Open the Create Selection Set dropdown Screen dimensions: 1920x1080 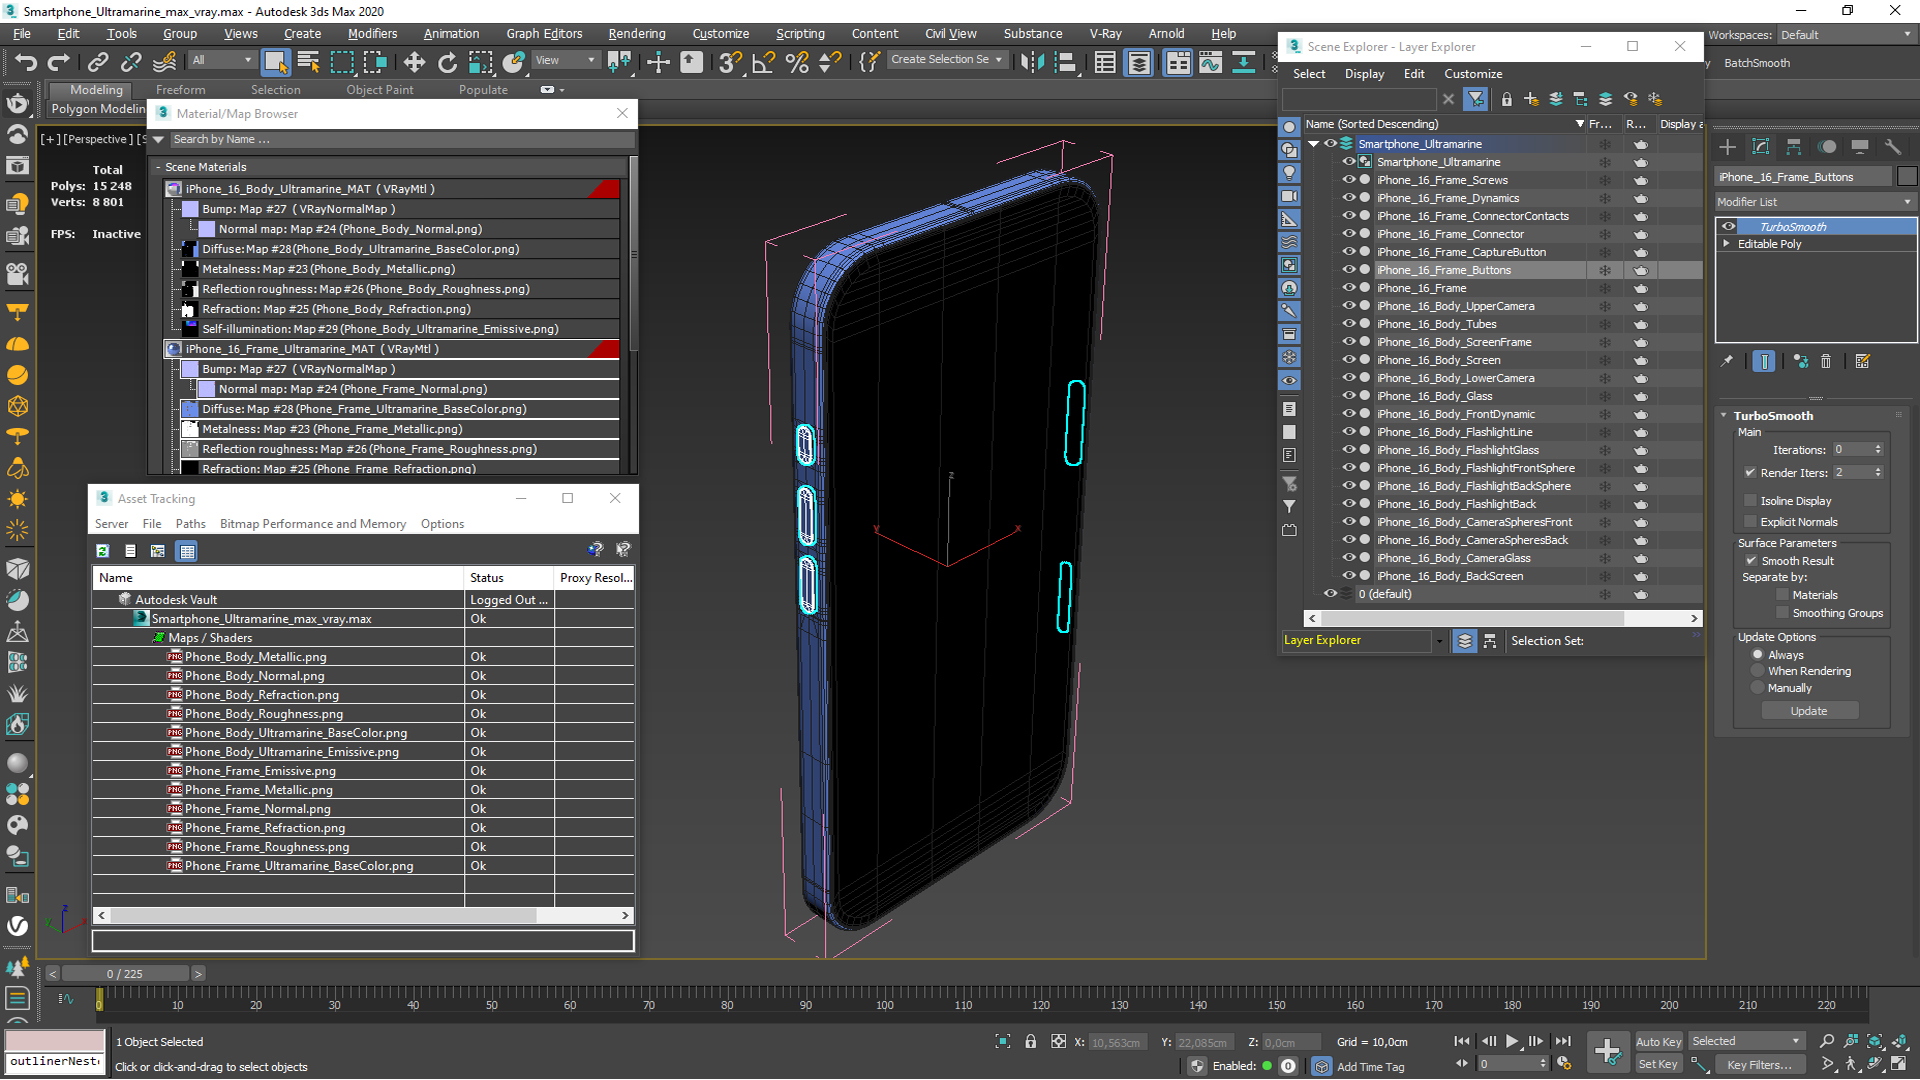tap(946, 60)
